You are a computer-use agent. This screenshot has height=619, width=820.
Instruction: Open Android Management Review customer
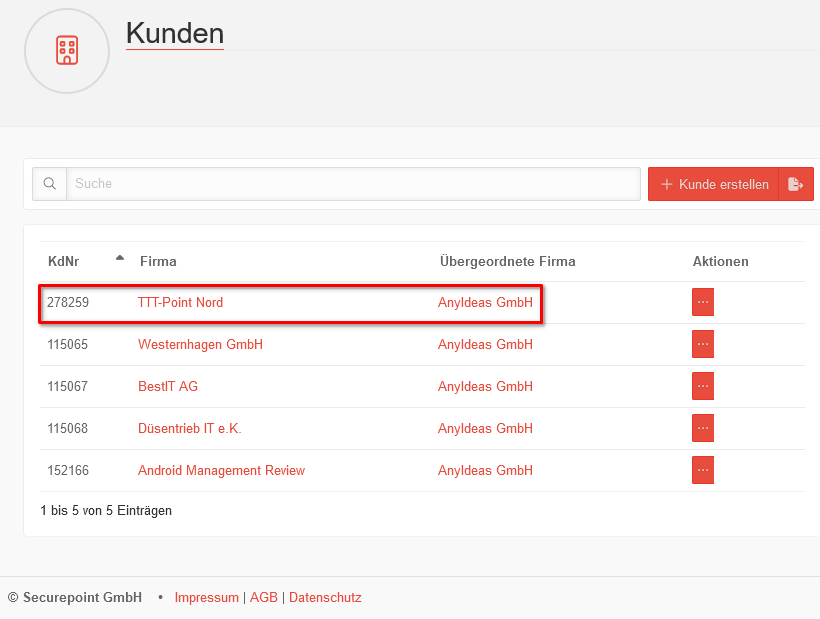221,471
